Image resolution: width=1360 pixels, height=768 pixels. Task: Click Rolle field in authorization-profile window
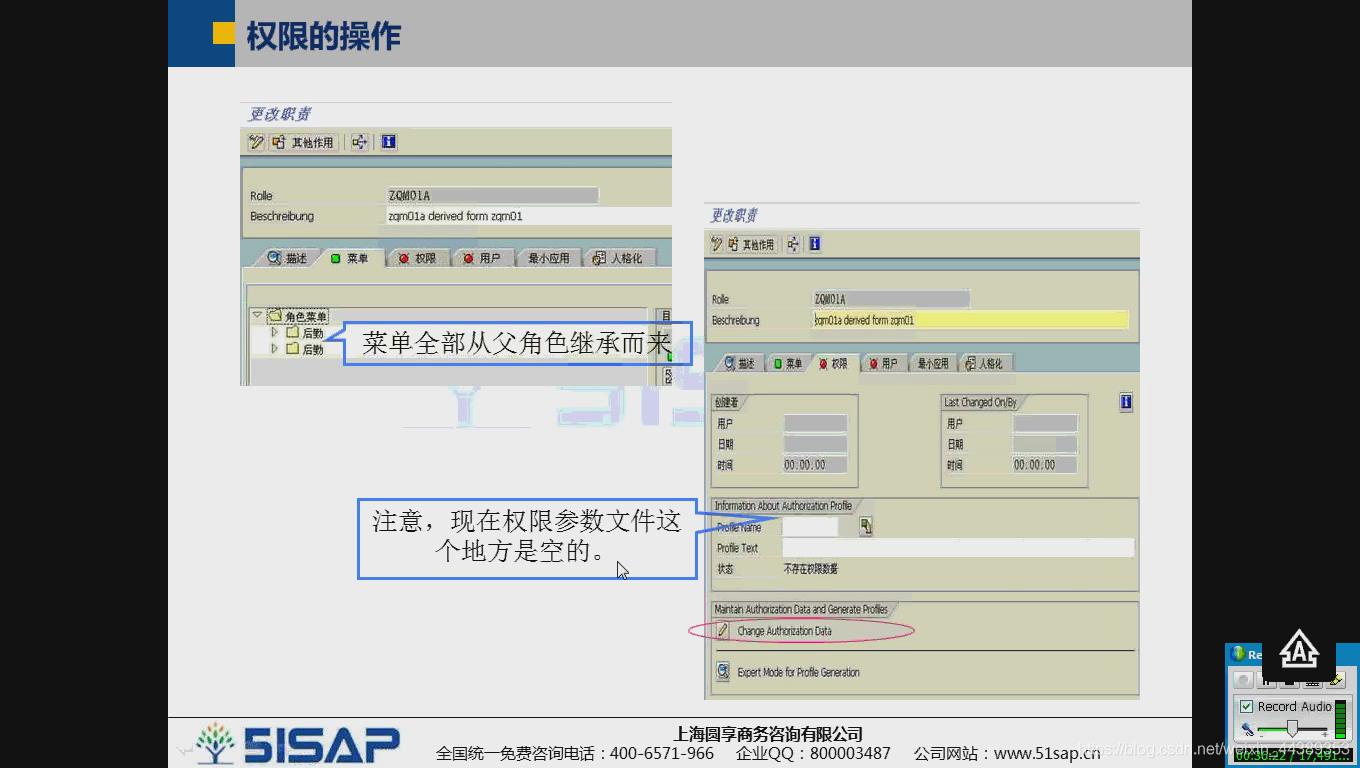891,299
